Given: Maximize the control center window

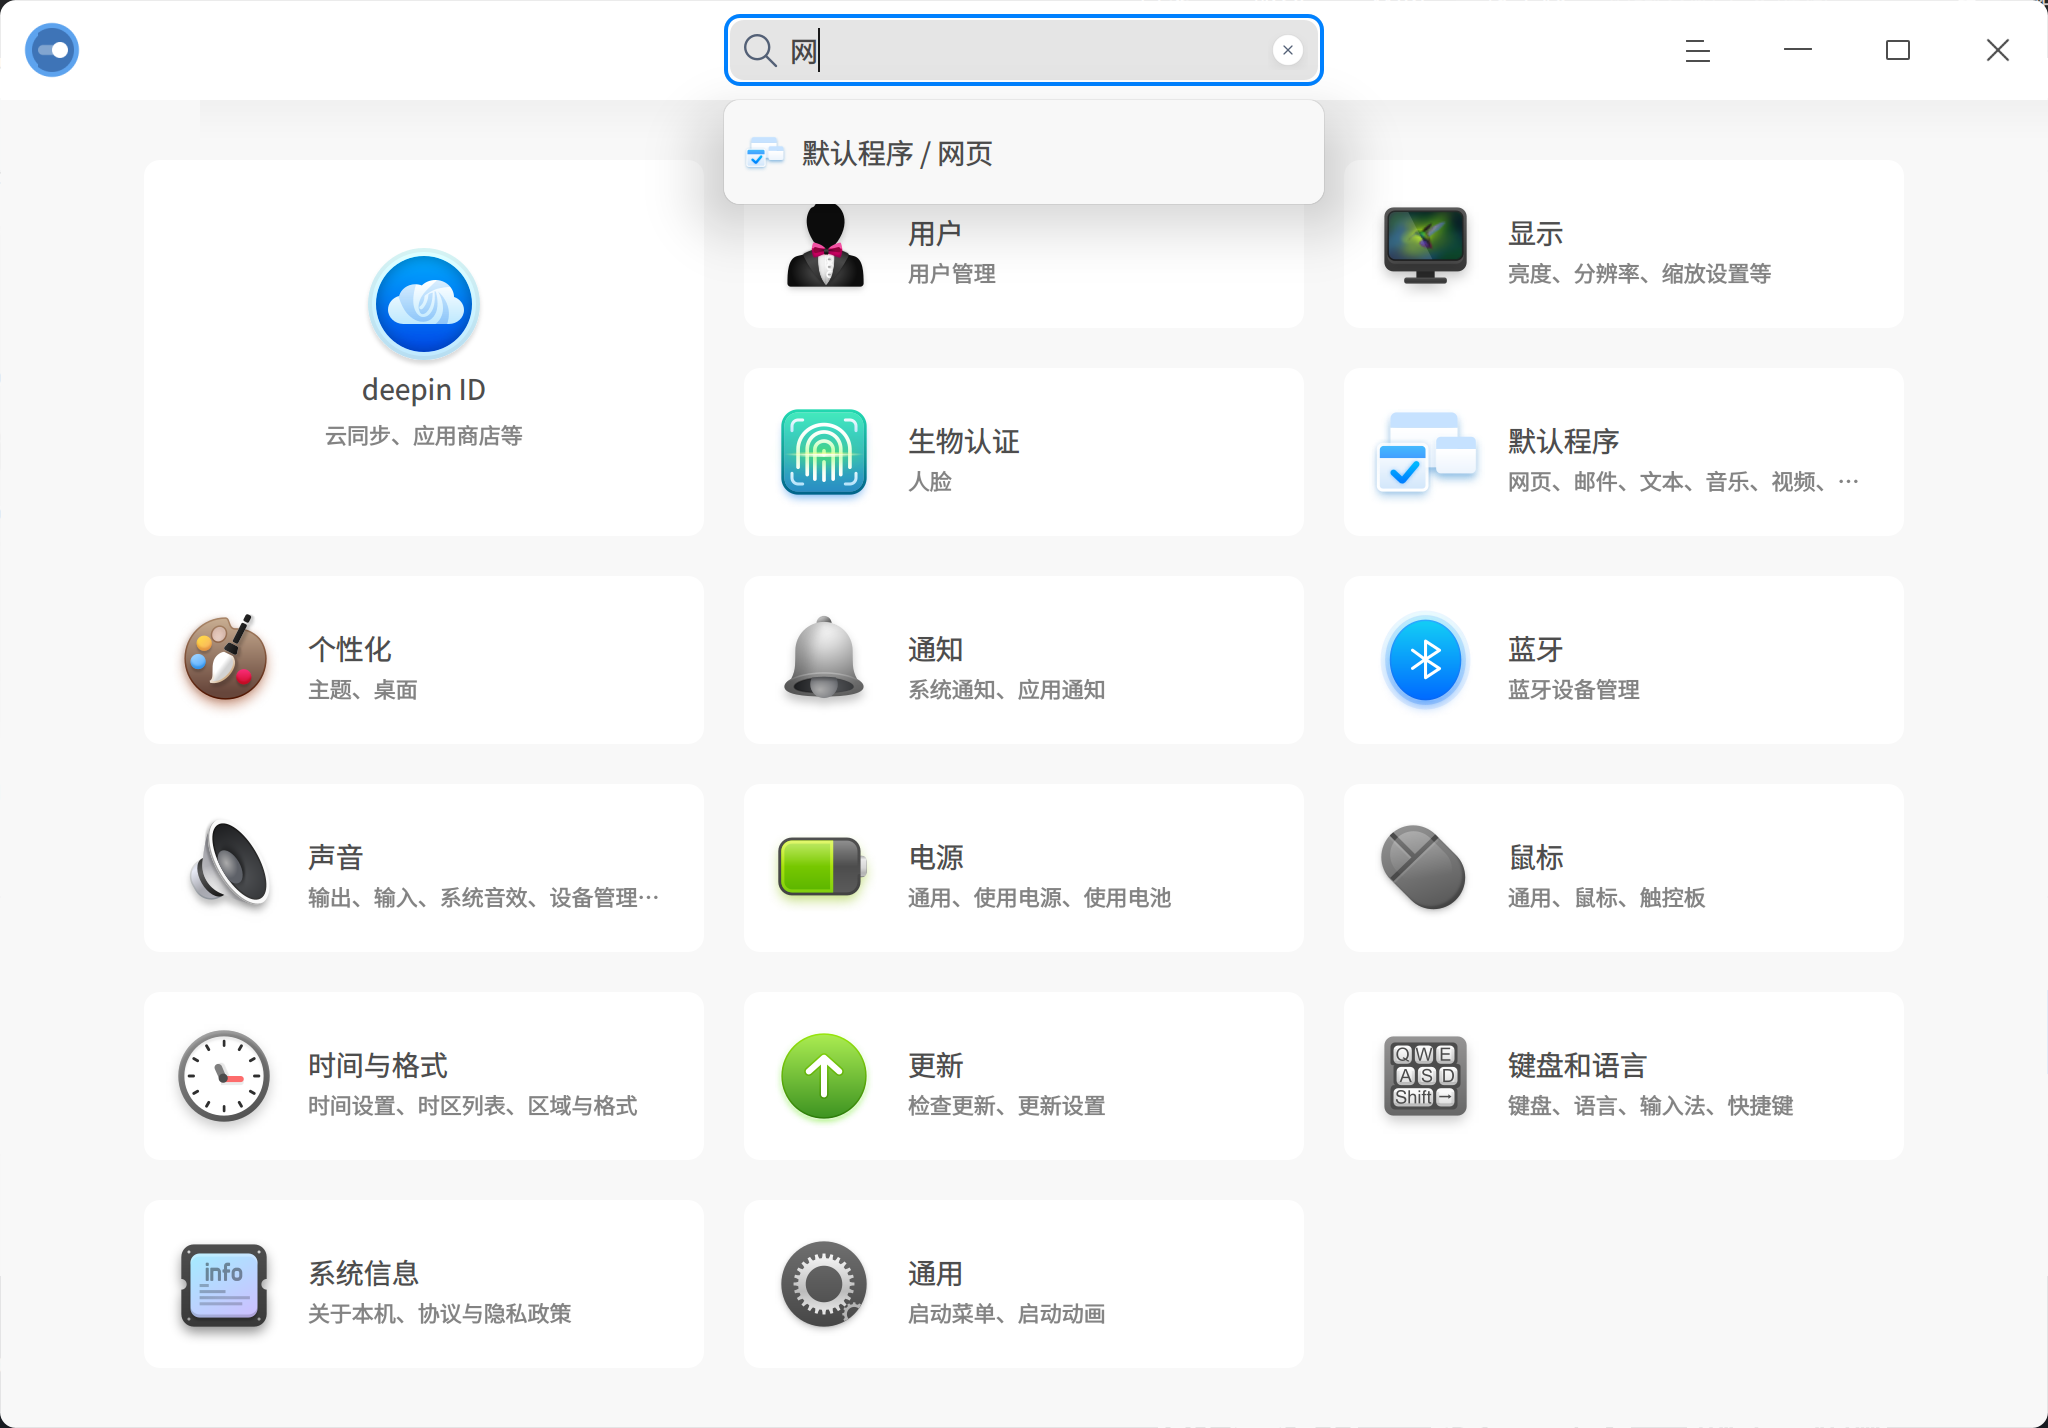Looking at the screenshot, I should coord(1898,50).
